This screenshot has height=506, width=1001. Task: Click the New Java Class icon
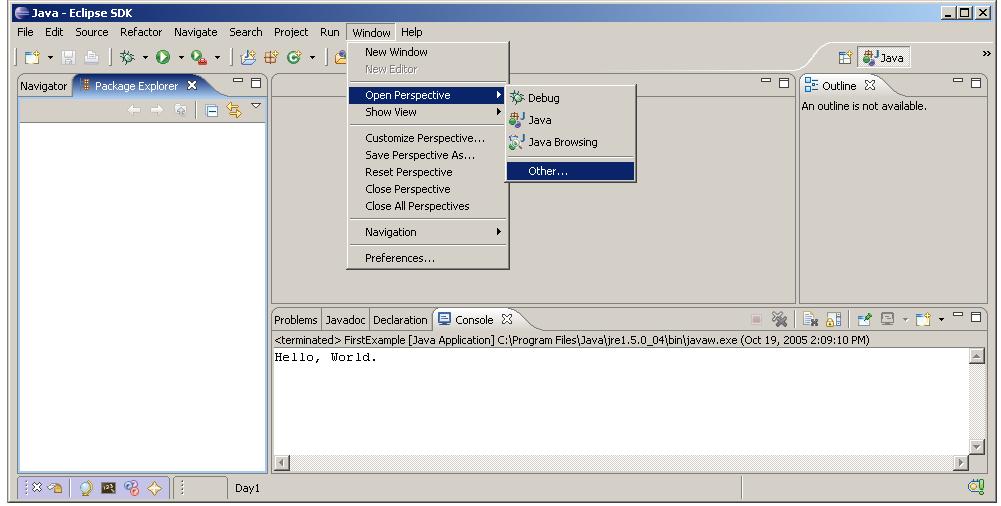click(x=294, y=57)
